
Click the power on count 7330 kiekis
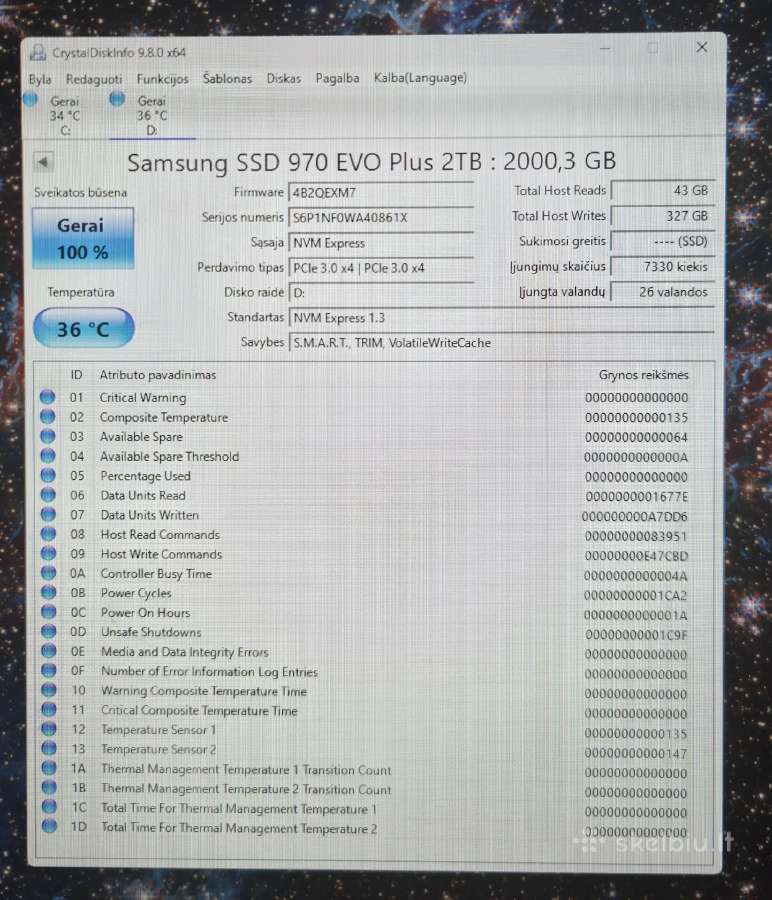point(662,266)
